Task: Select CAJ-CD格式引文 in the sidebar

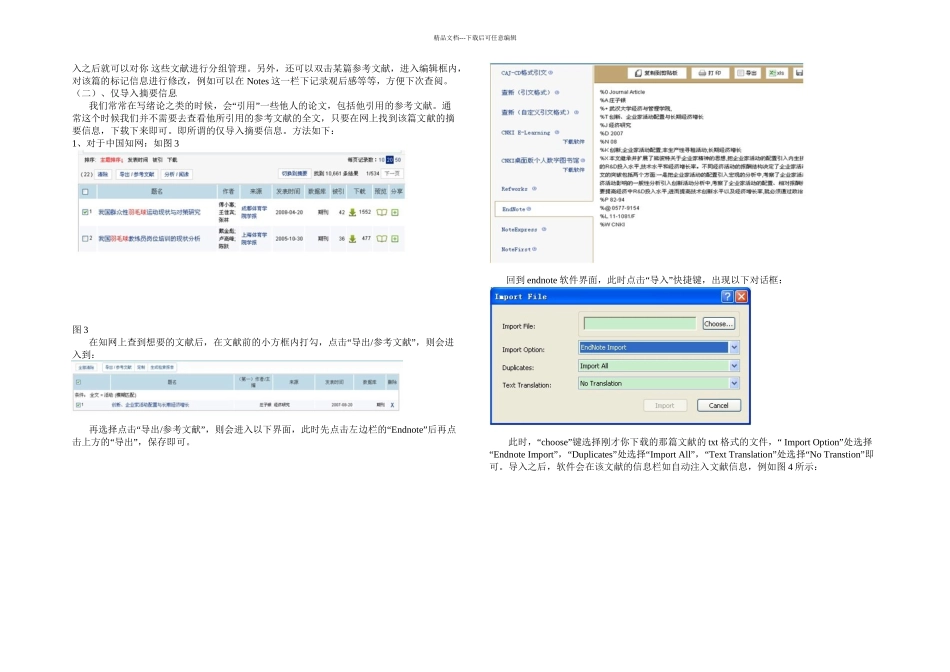Action: pos(524,72)
